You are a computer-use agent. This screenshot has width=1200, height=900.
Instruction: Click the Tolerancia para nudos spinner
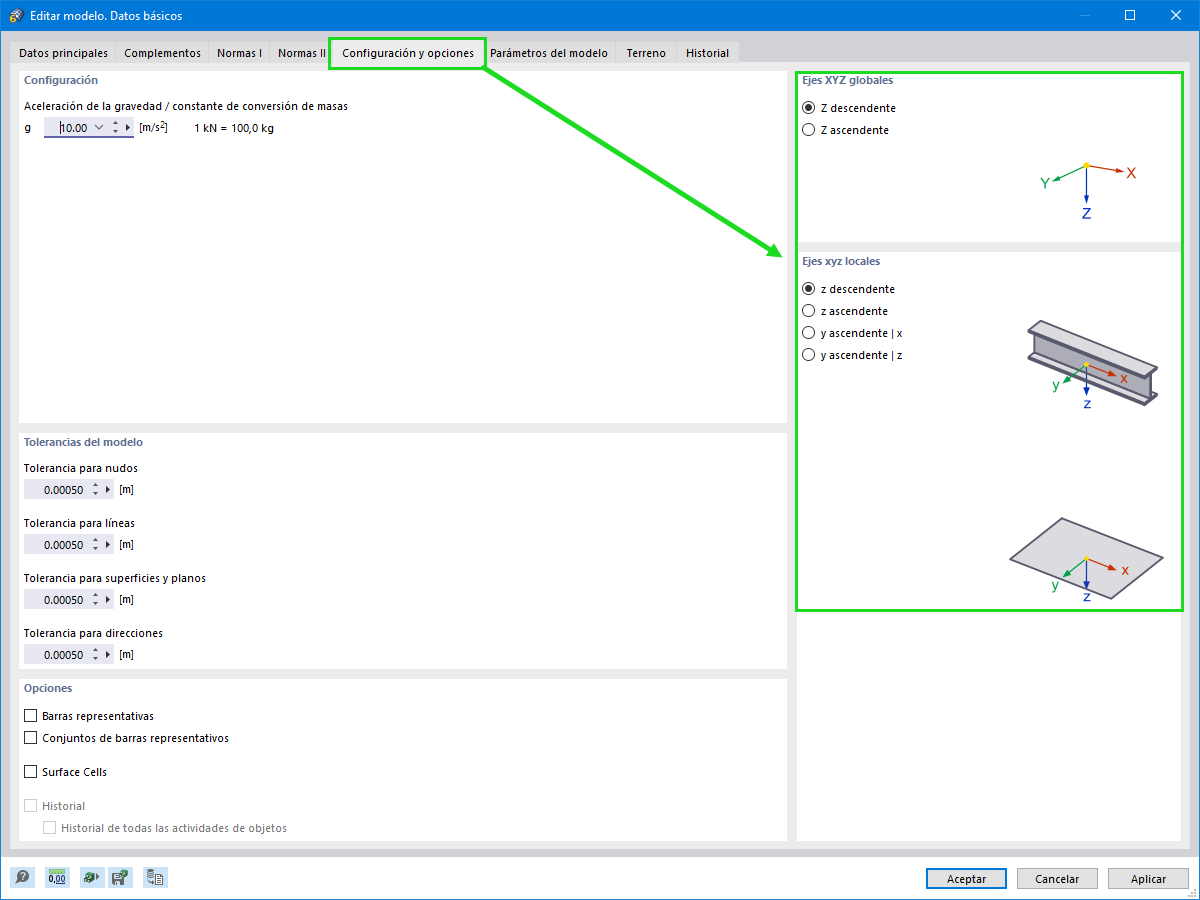(x=96, y=490)
